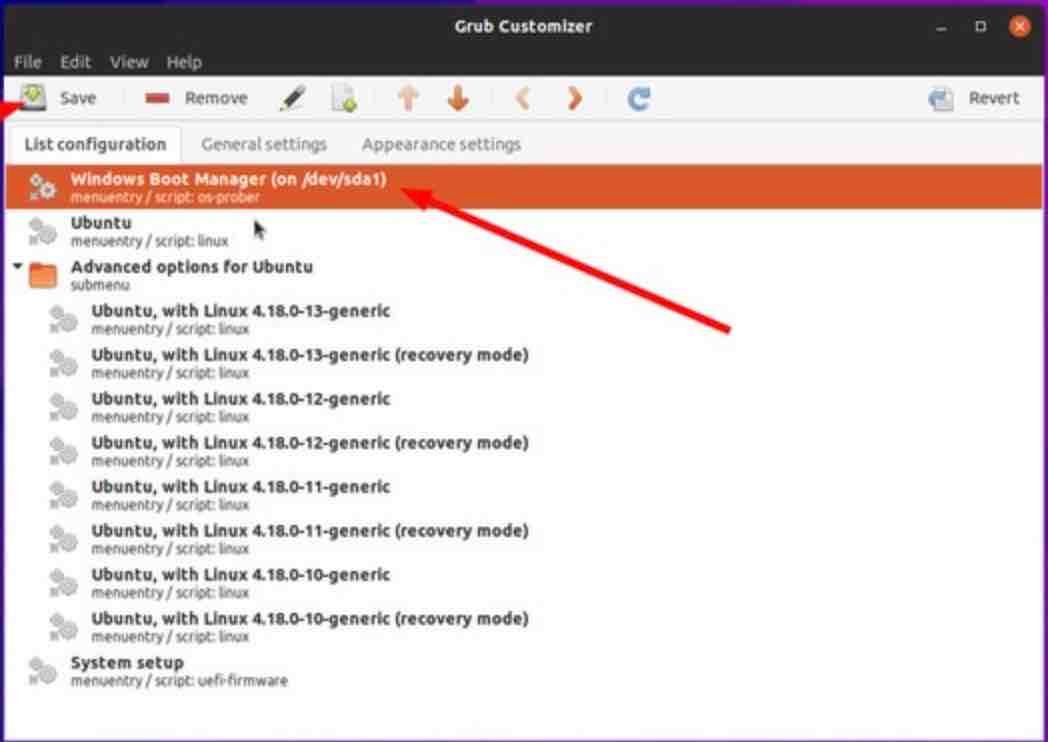Open the File menu
Screen dimensions: 1048x742
pos(27,62)
